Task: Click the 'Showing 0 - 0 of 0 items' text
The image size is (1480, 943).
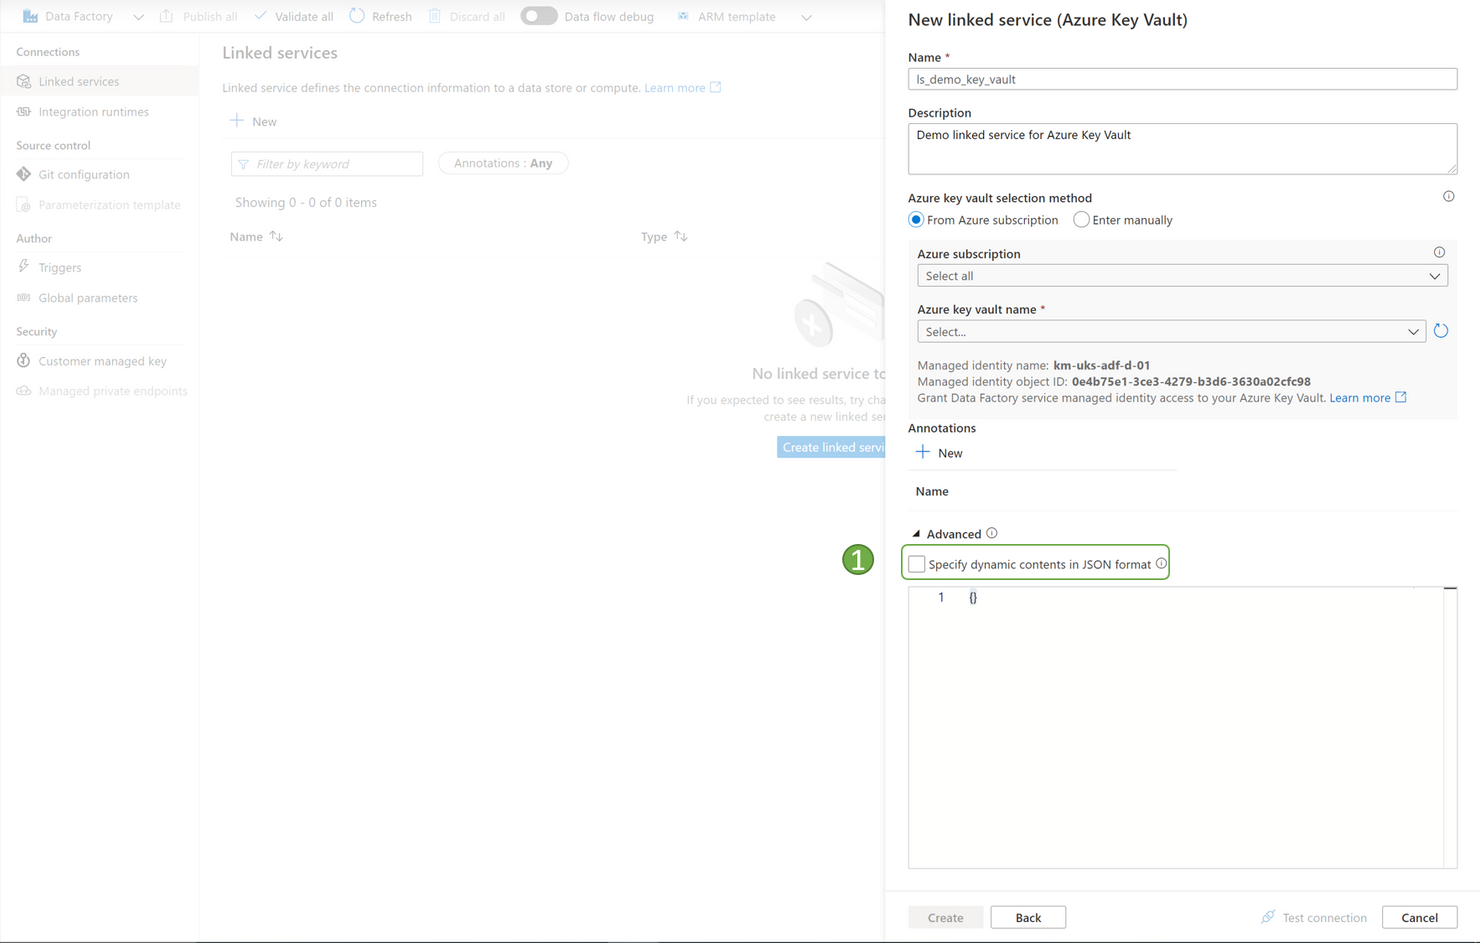Action: (306, 203)
